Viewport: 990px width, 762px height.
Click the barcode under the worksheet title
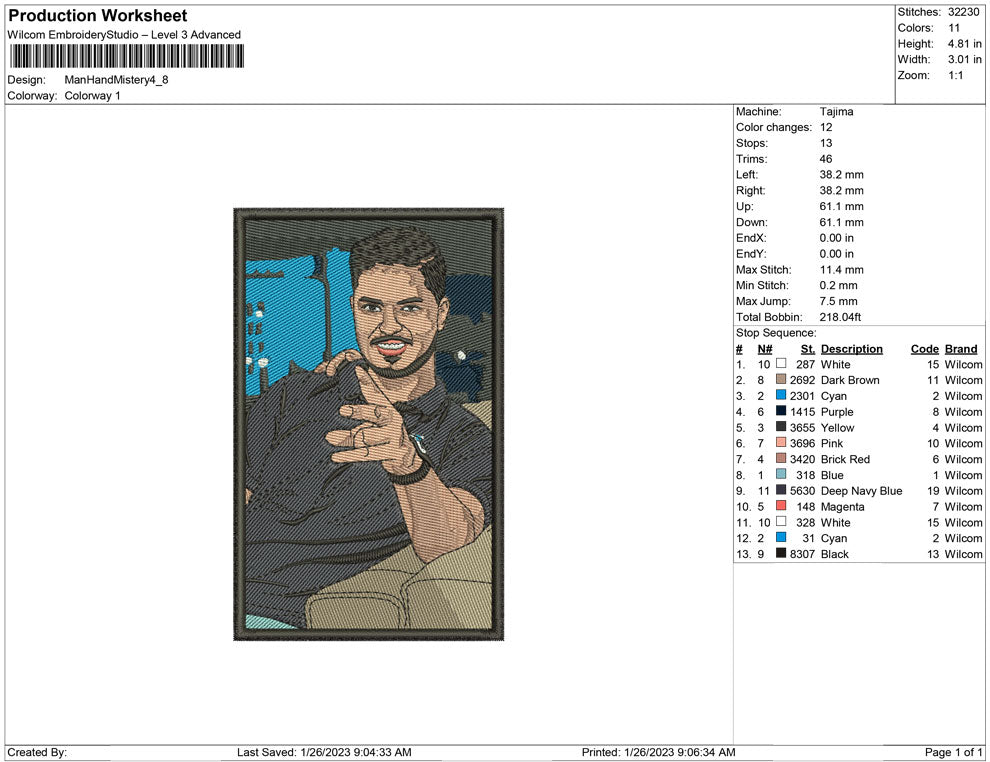point(126,56)
